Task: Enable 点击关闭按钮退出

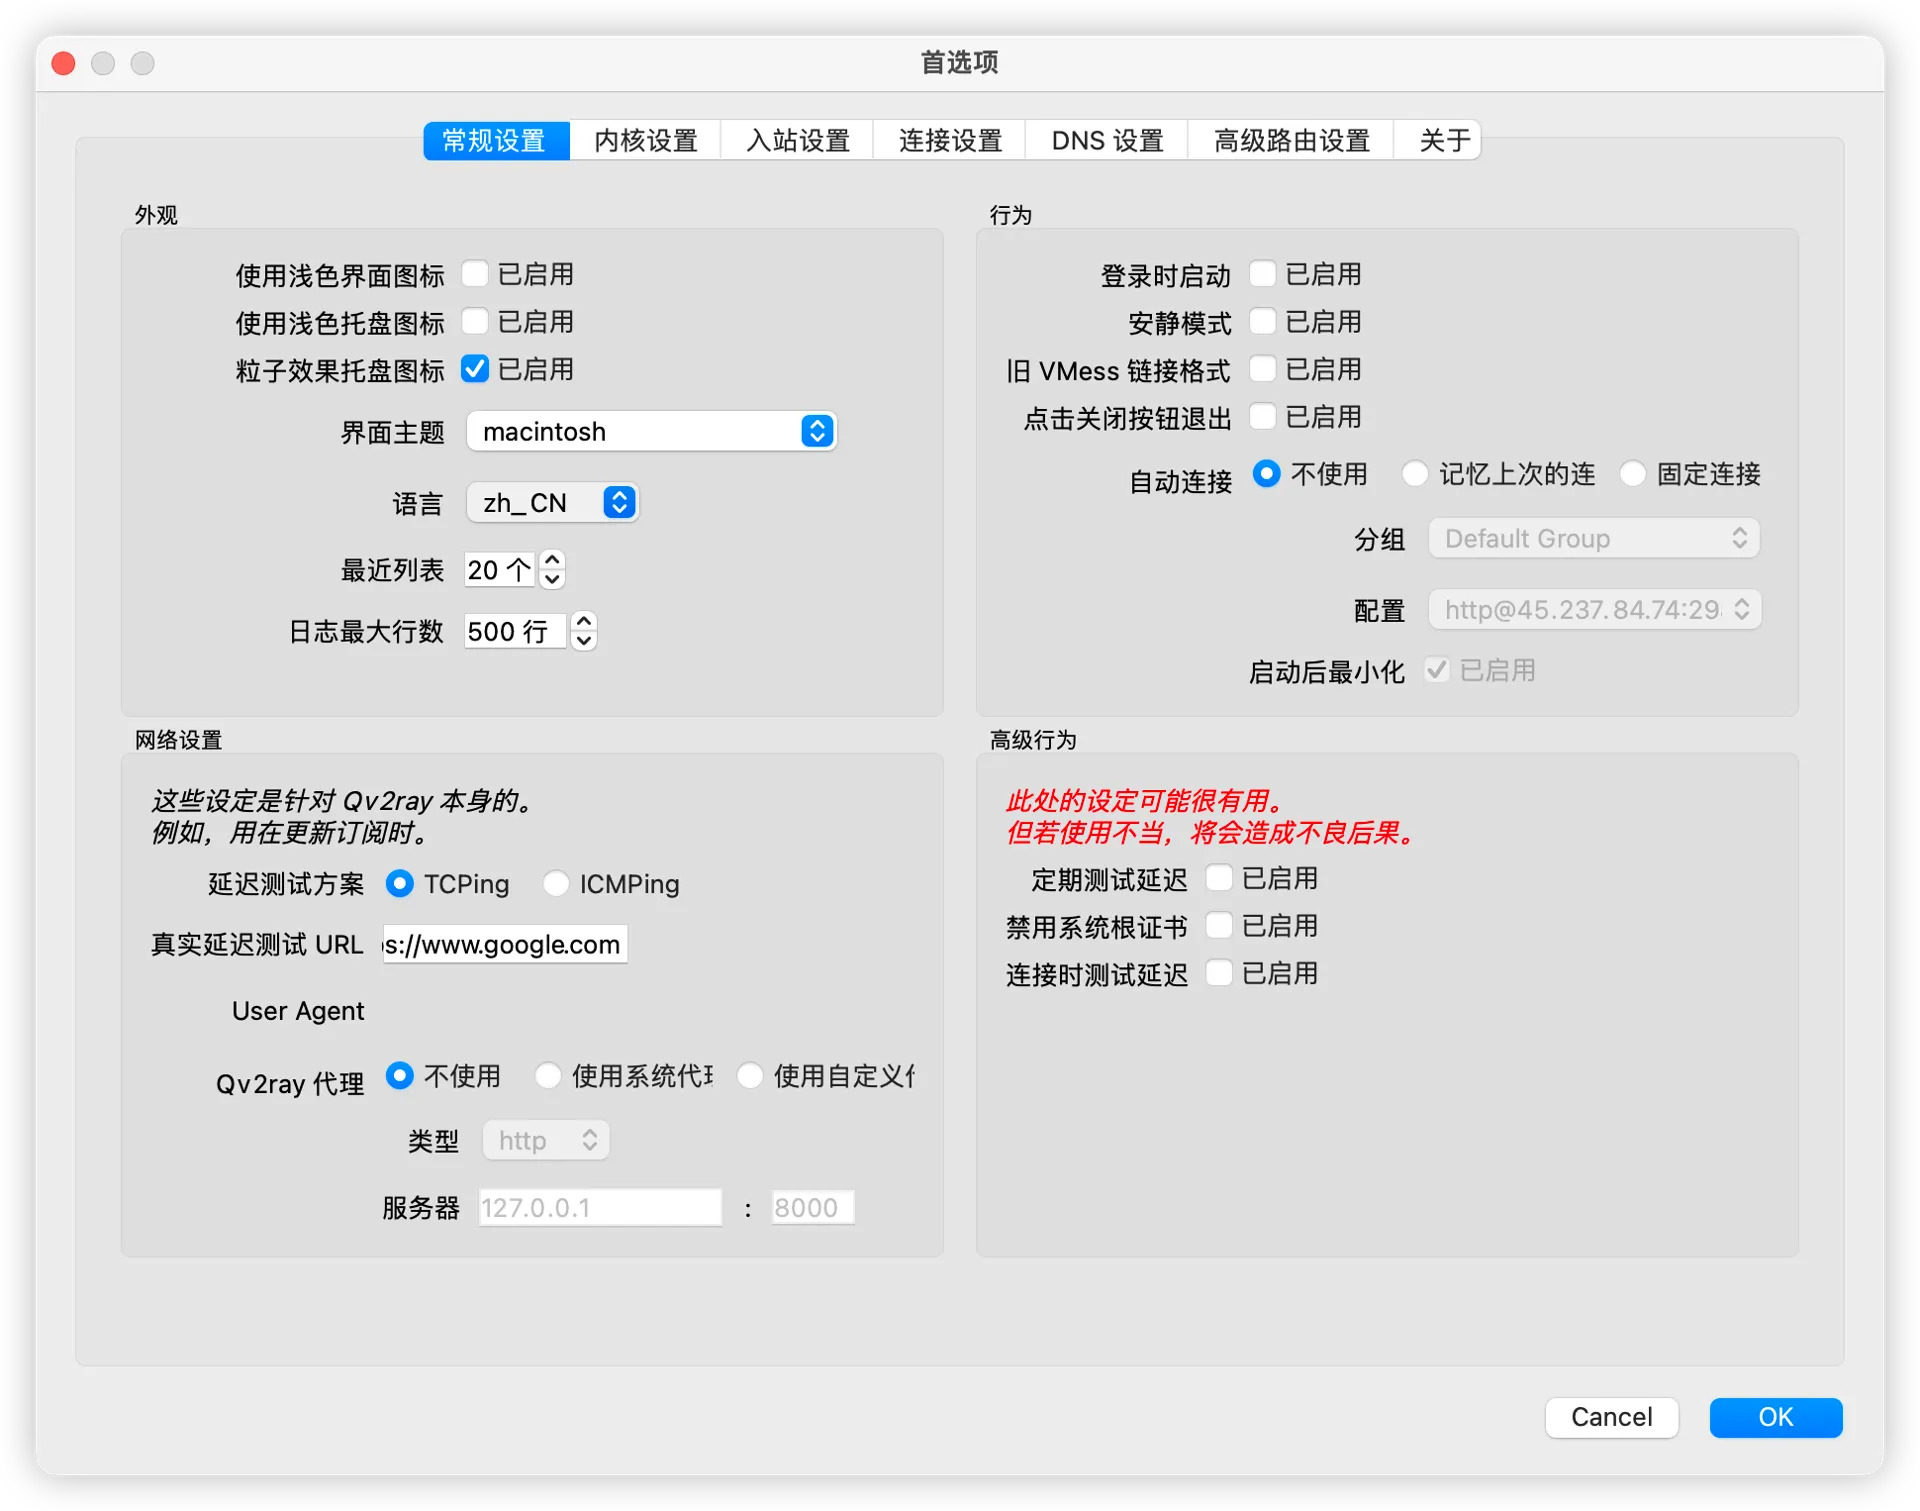Action: click(x=1263, y=417)
